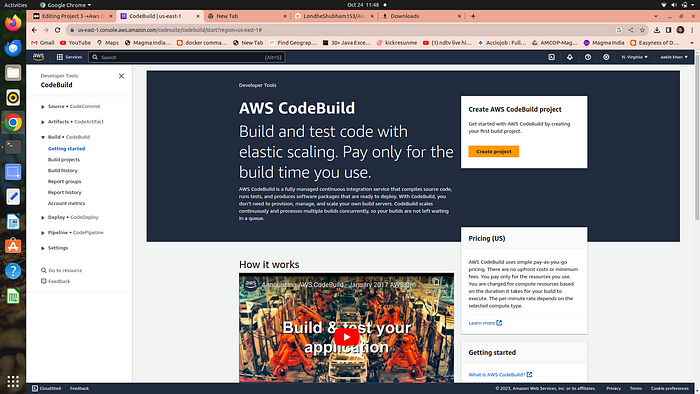Expand the Deploy CodeDeploy section
The image size is (700, 394).
pos(43,217)
